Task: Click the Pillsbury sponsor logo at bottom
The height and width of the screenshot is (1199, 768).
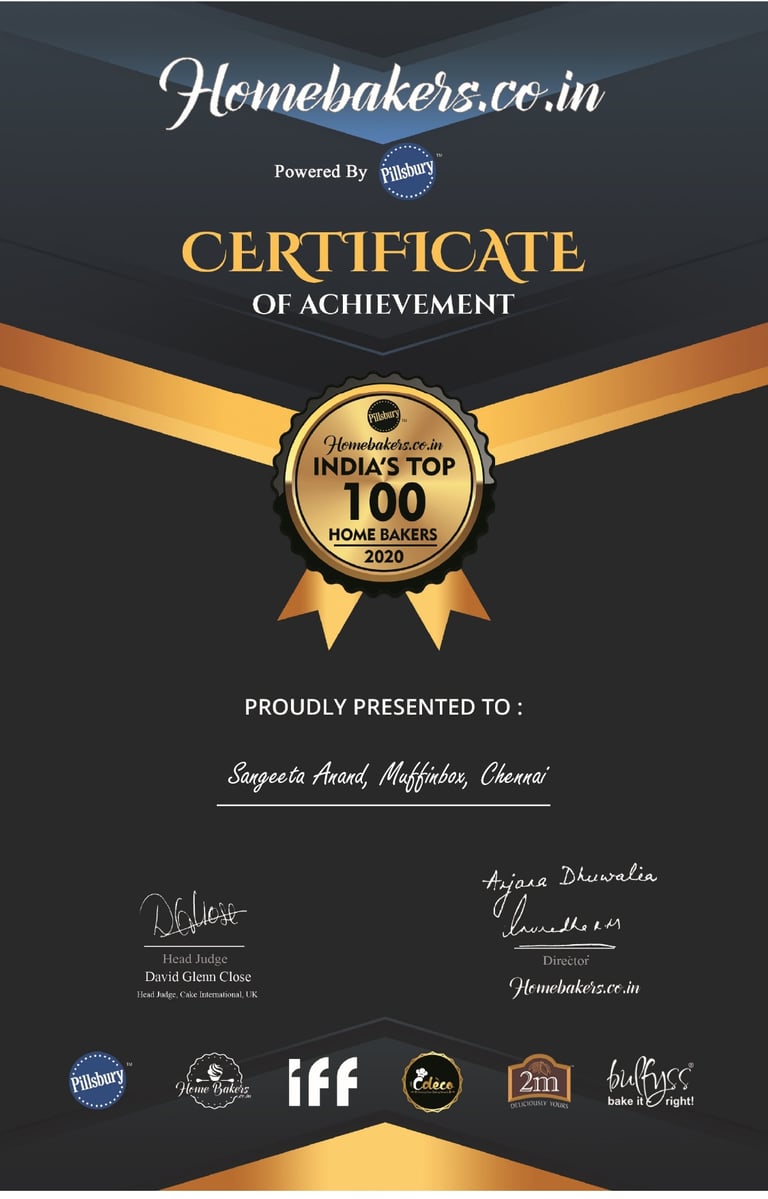Action: 98,1080
